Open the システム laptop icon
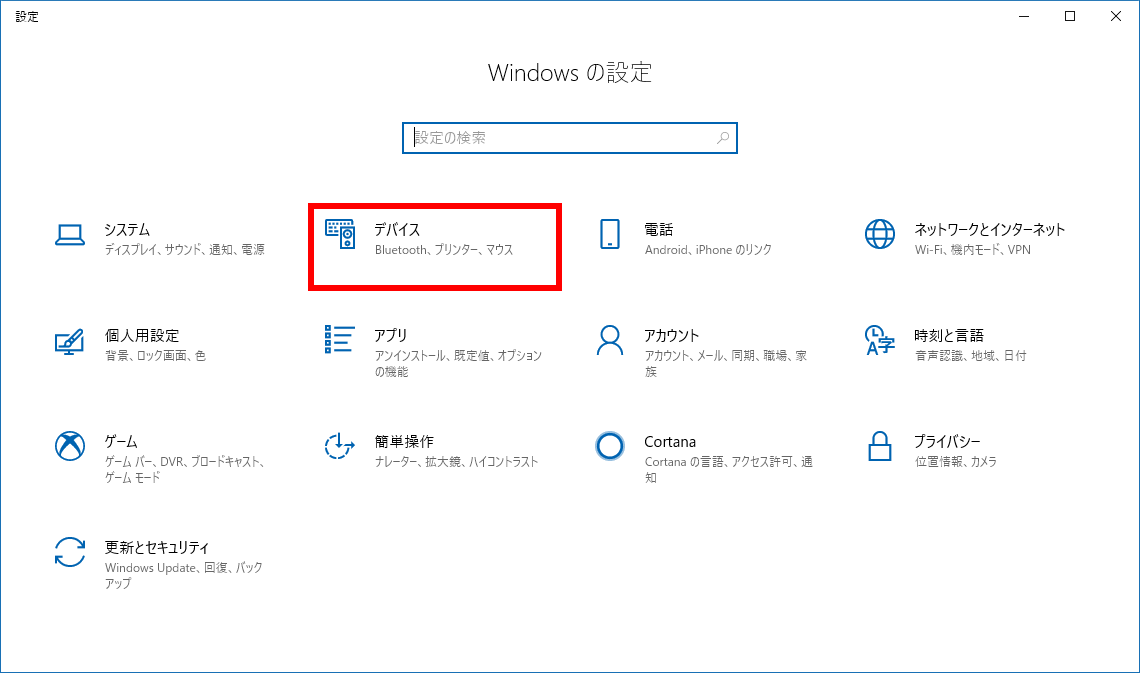The height and width of the screenshot is (673, 1140). [x=70, y=235]
